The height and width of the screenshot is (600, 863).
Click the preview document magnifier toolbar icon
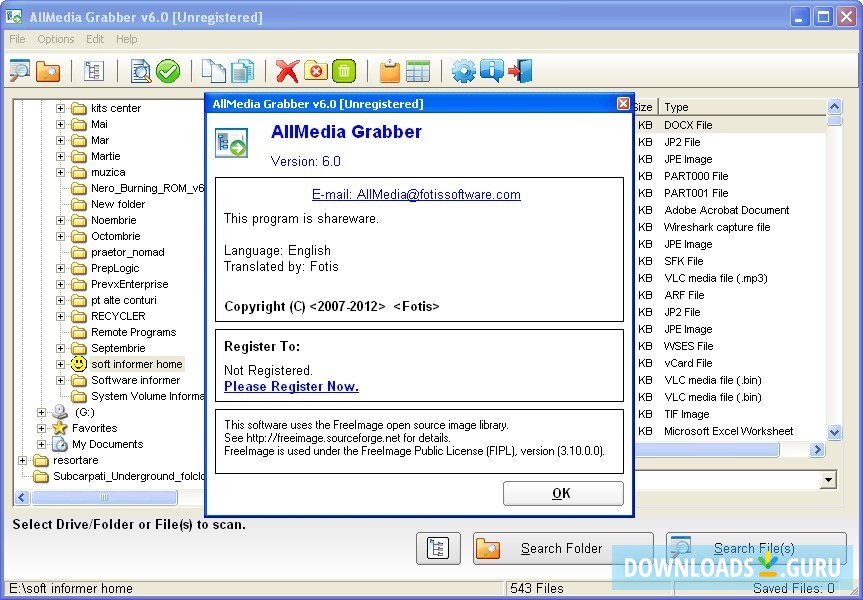[141, 72]
